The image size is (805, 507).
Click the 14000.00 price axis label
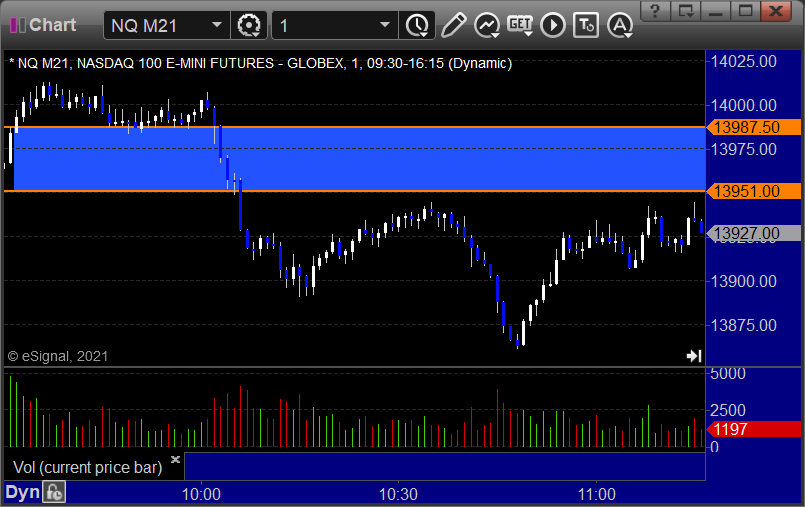click(x=743, y=105)
